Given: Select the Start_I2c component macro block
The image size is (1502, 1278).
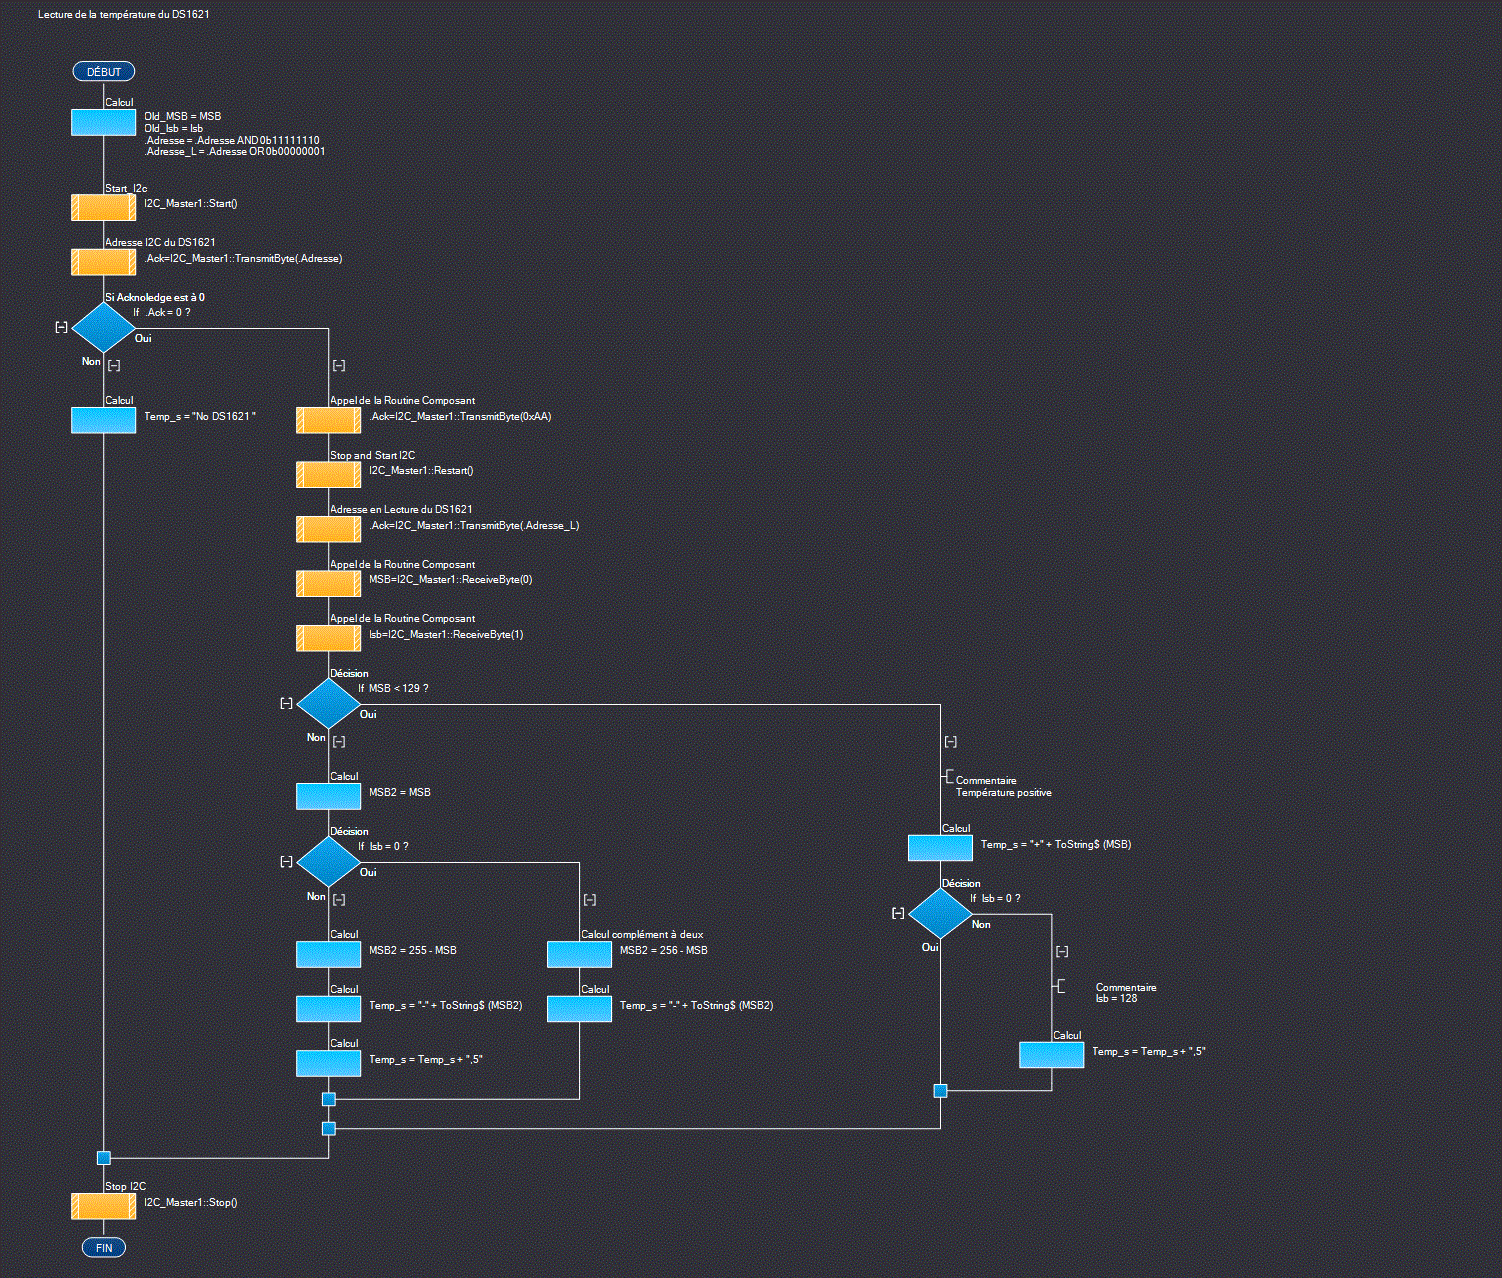Looking at the screenshot, I should pos(104,207).
